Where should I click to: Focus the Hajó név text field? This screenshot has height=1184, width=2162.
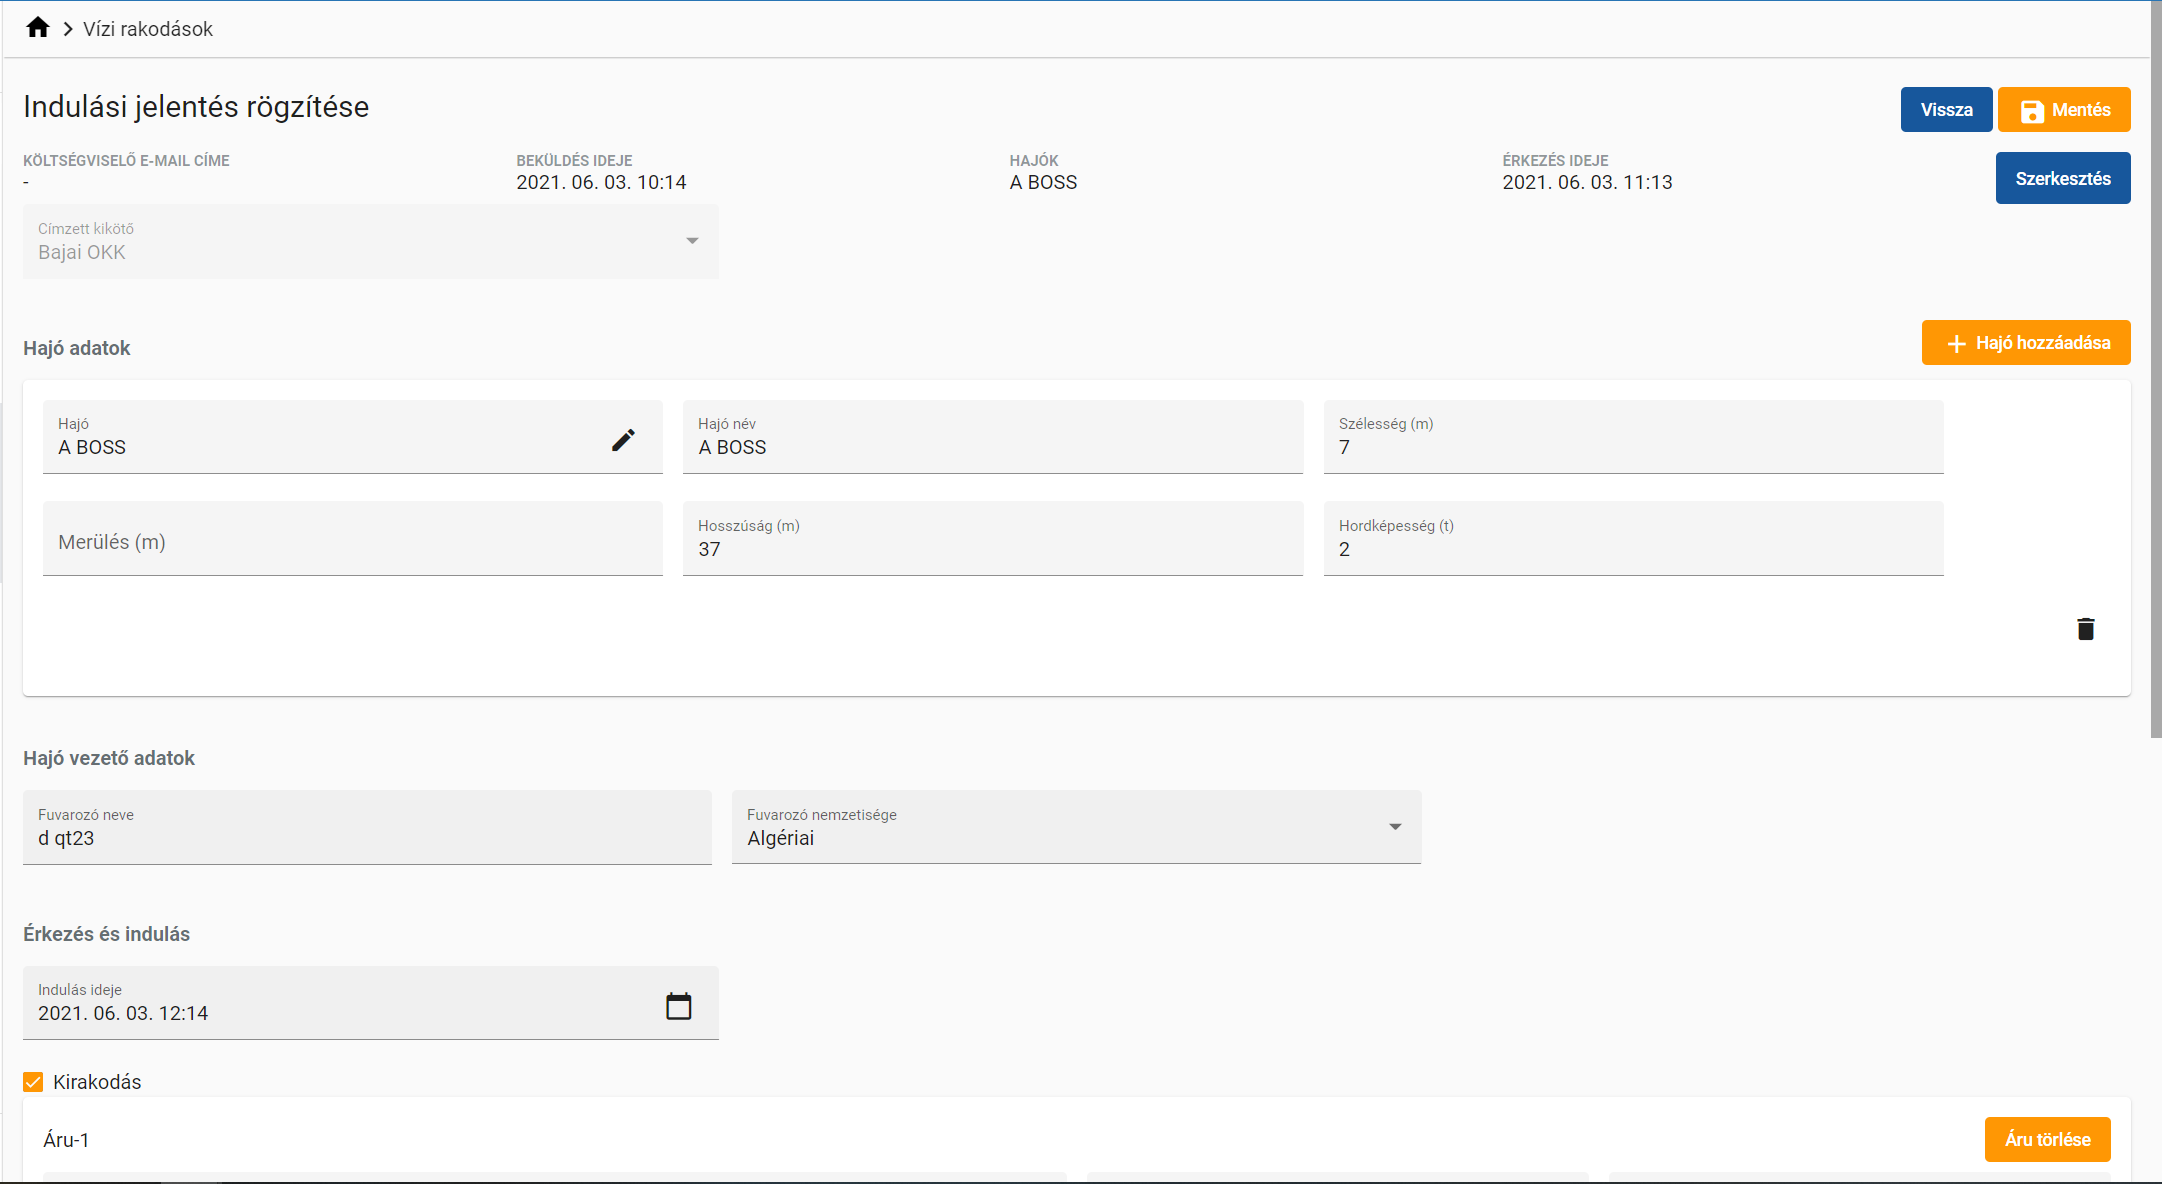click(992, 446)
